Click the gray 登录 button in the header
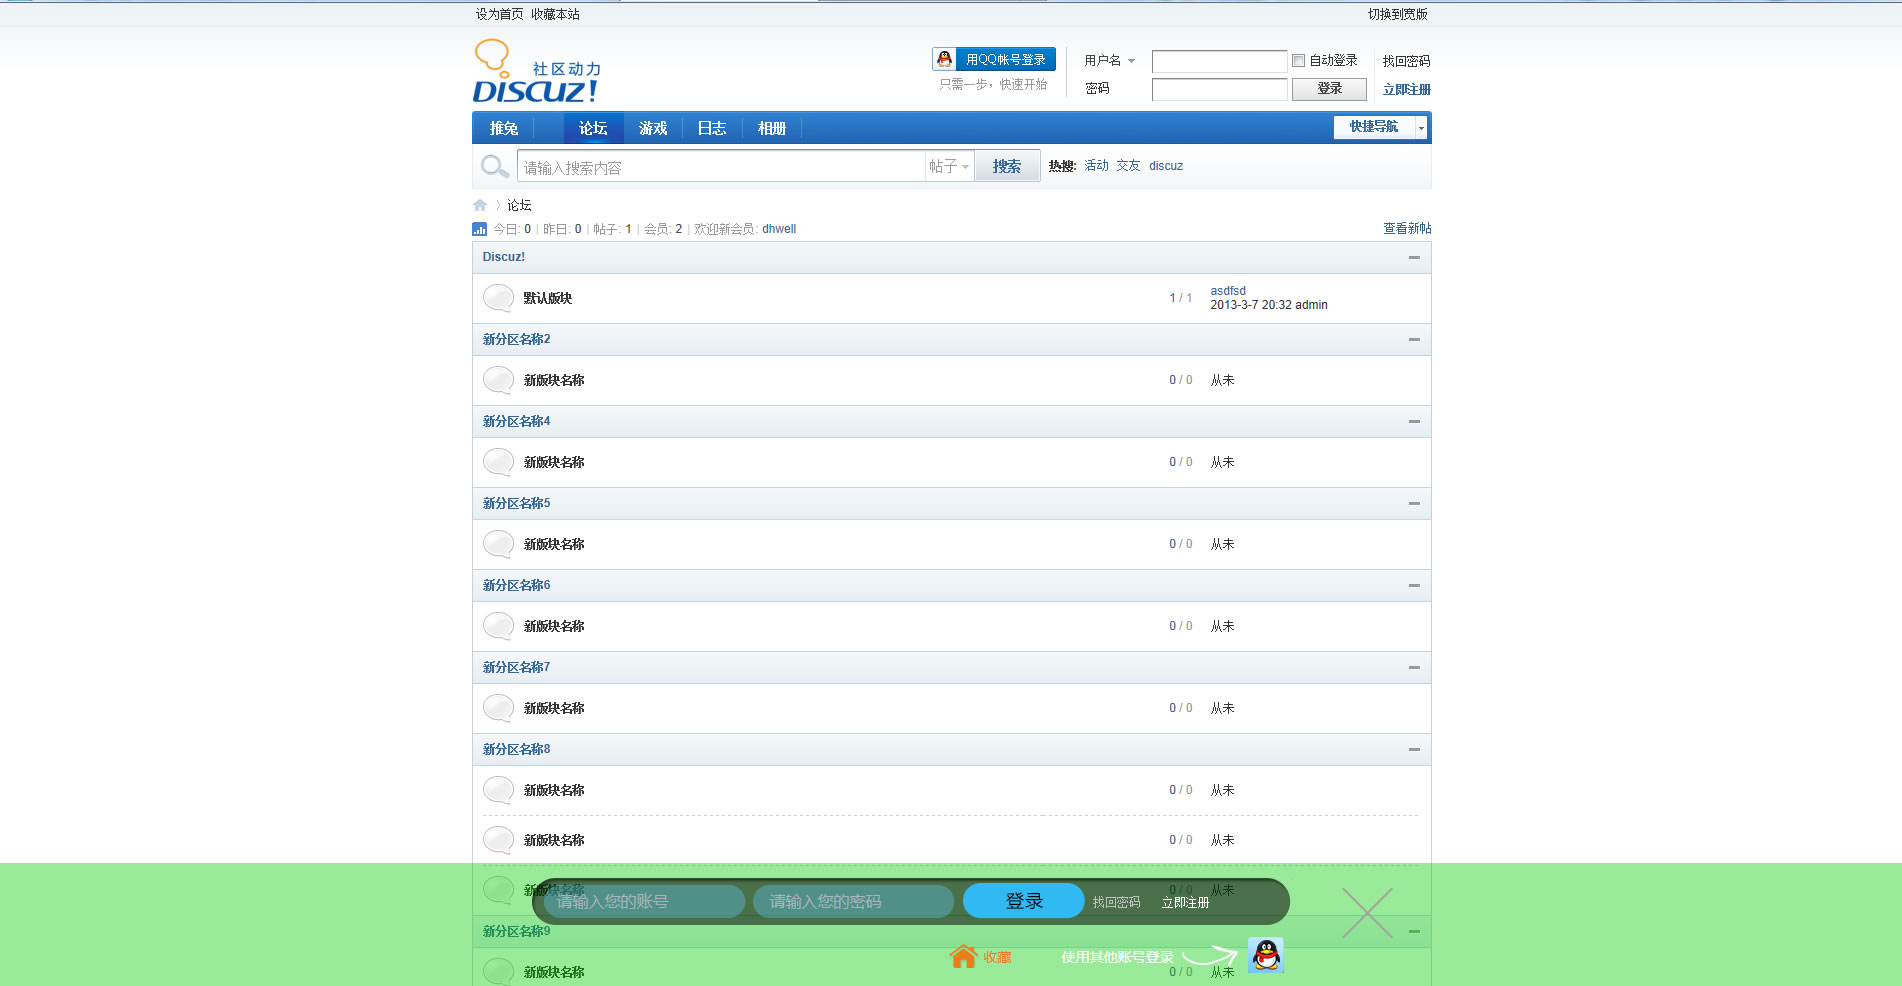The width and height of the screenshot is (1902, 986). [1329, 89]
